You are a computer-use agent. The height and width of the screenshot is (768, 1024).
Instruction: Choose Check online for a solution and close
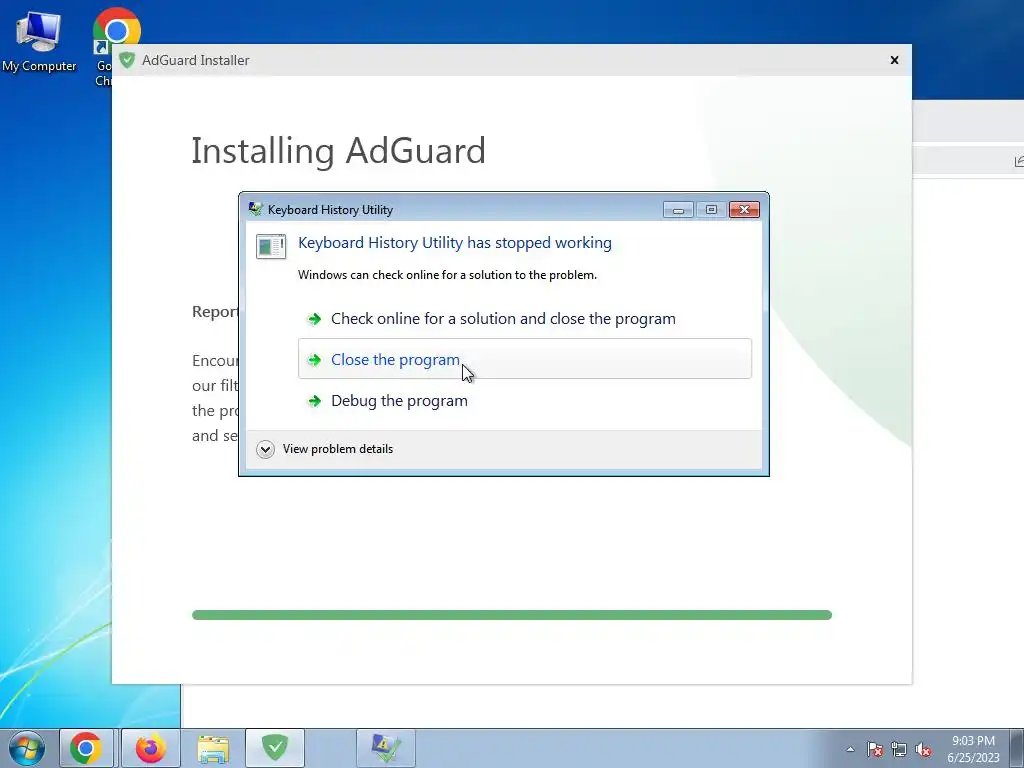[524, 319]
